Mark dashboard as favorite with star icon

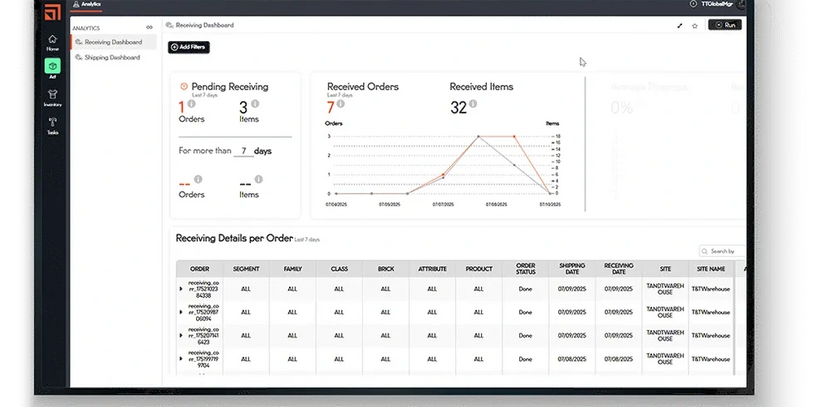click(x=695, y=24)
